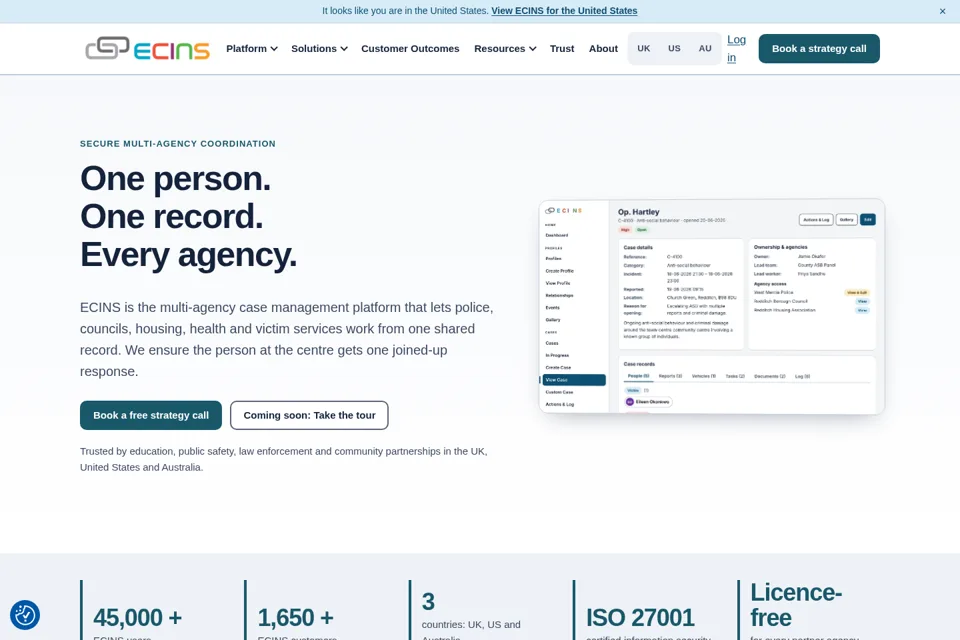The height and width of the screenshot is (640, 960).
Task: Dismiss the United States location banner
Action: pos(942,11)
